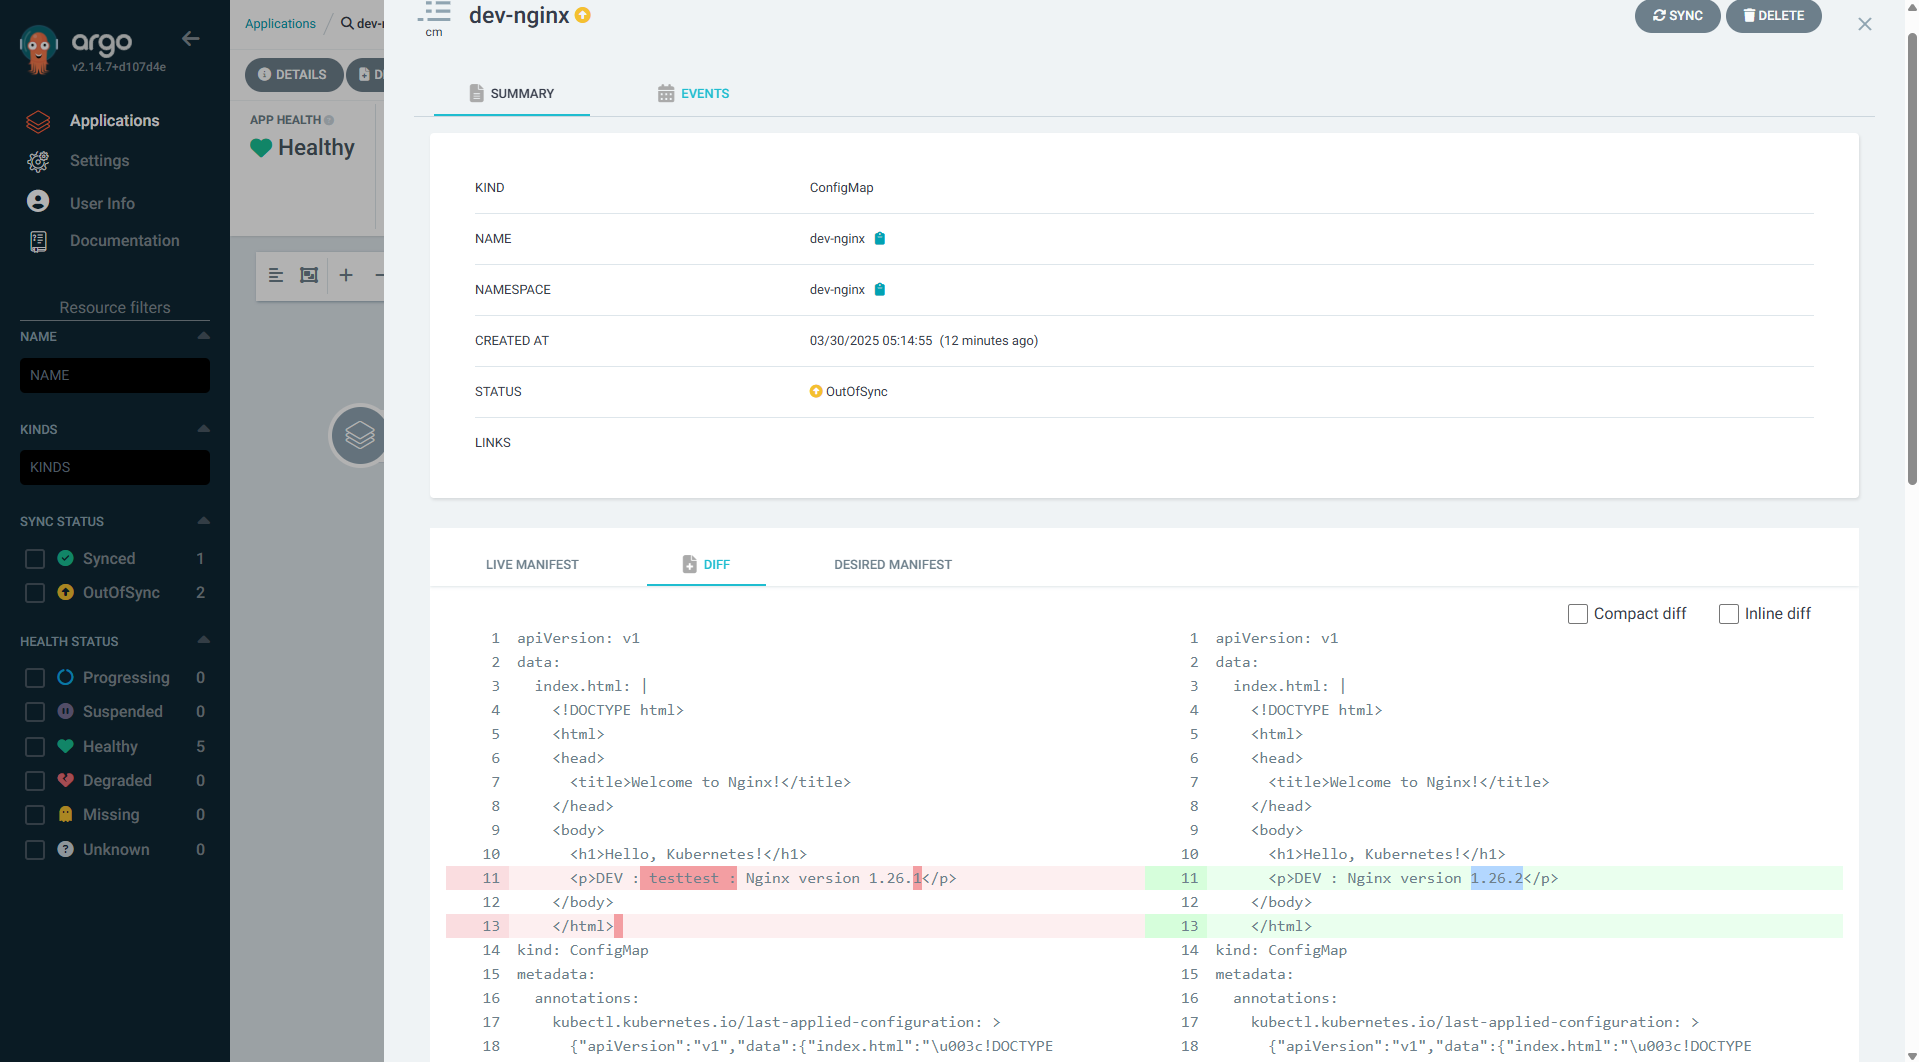
Task: Click the DETAILS button
Action: tap(293, 75)
